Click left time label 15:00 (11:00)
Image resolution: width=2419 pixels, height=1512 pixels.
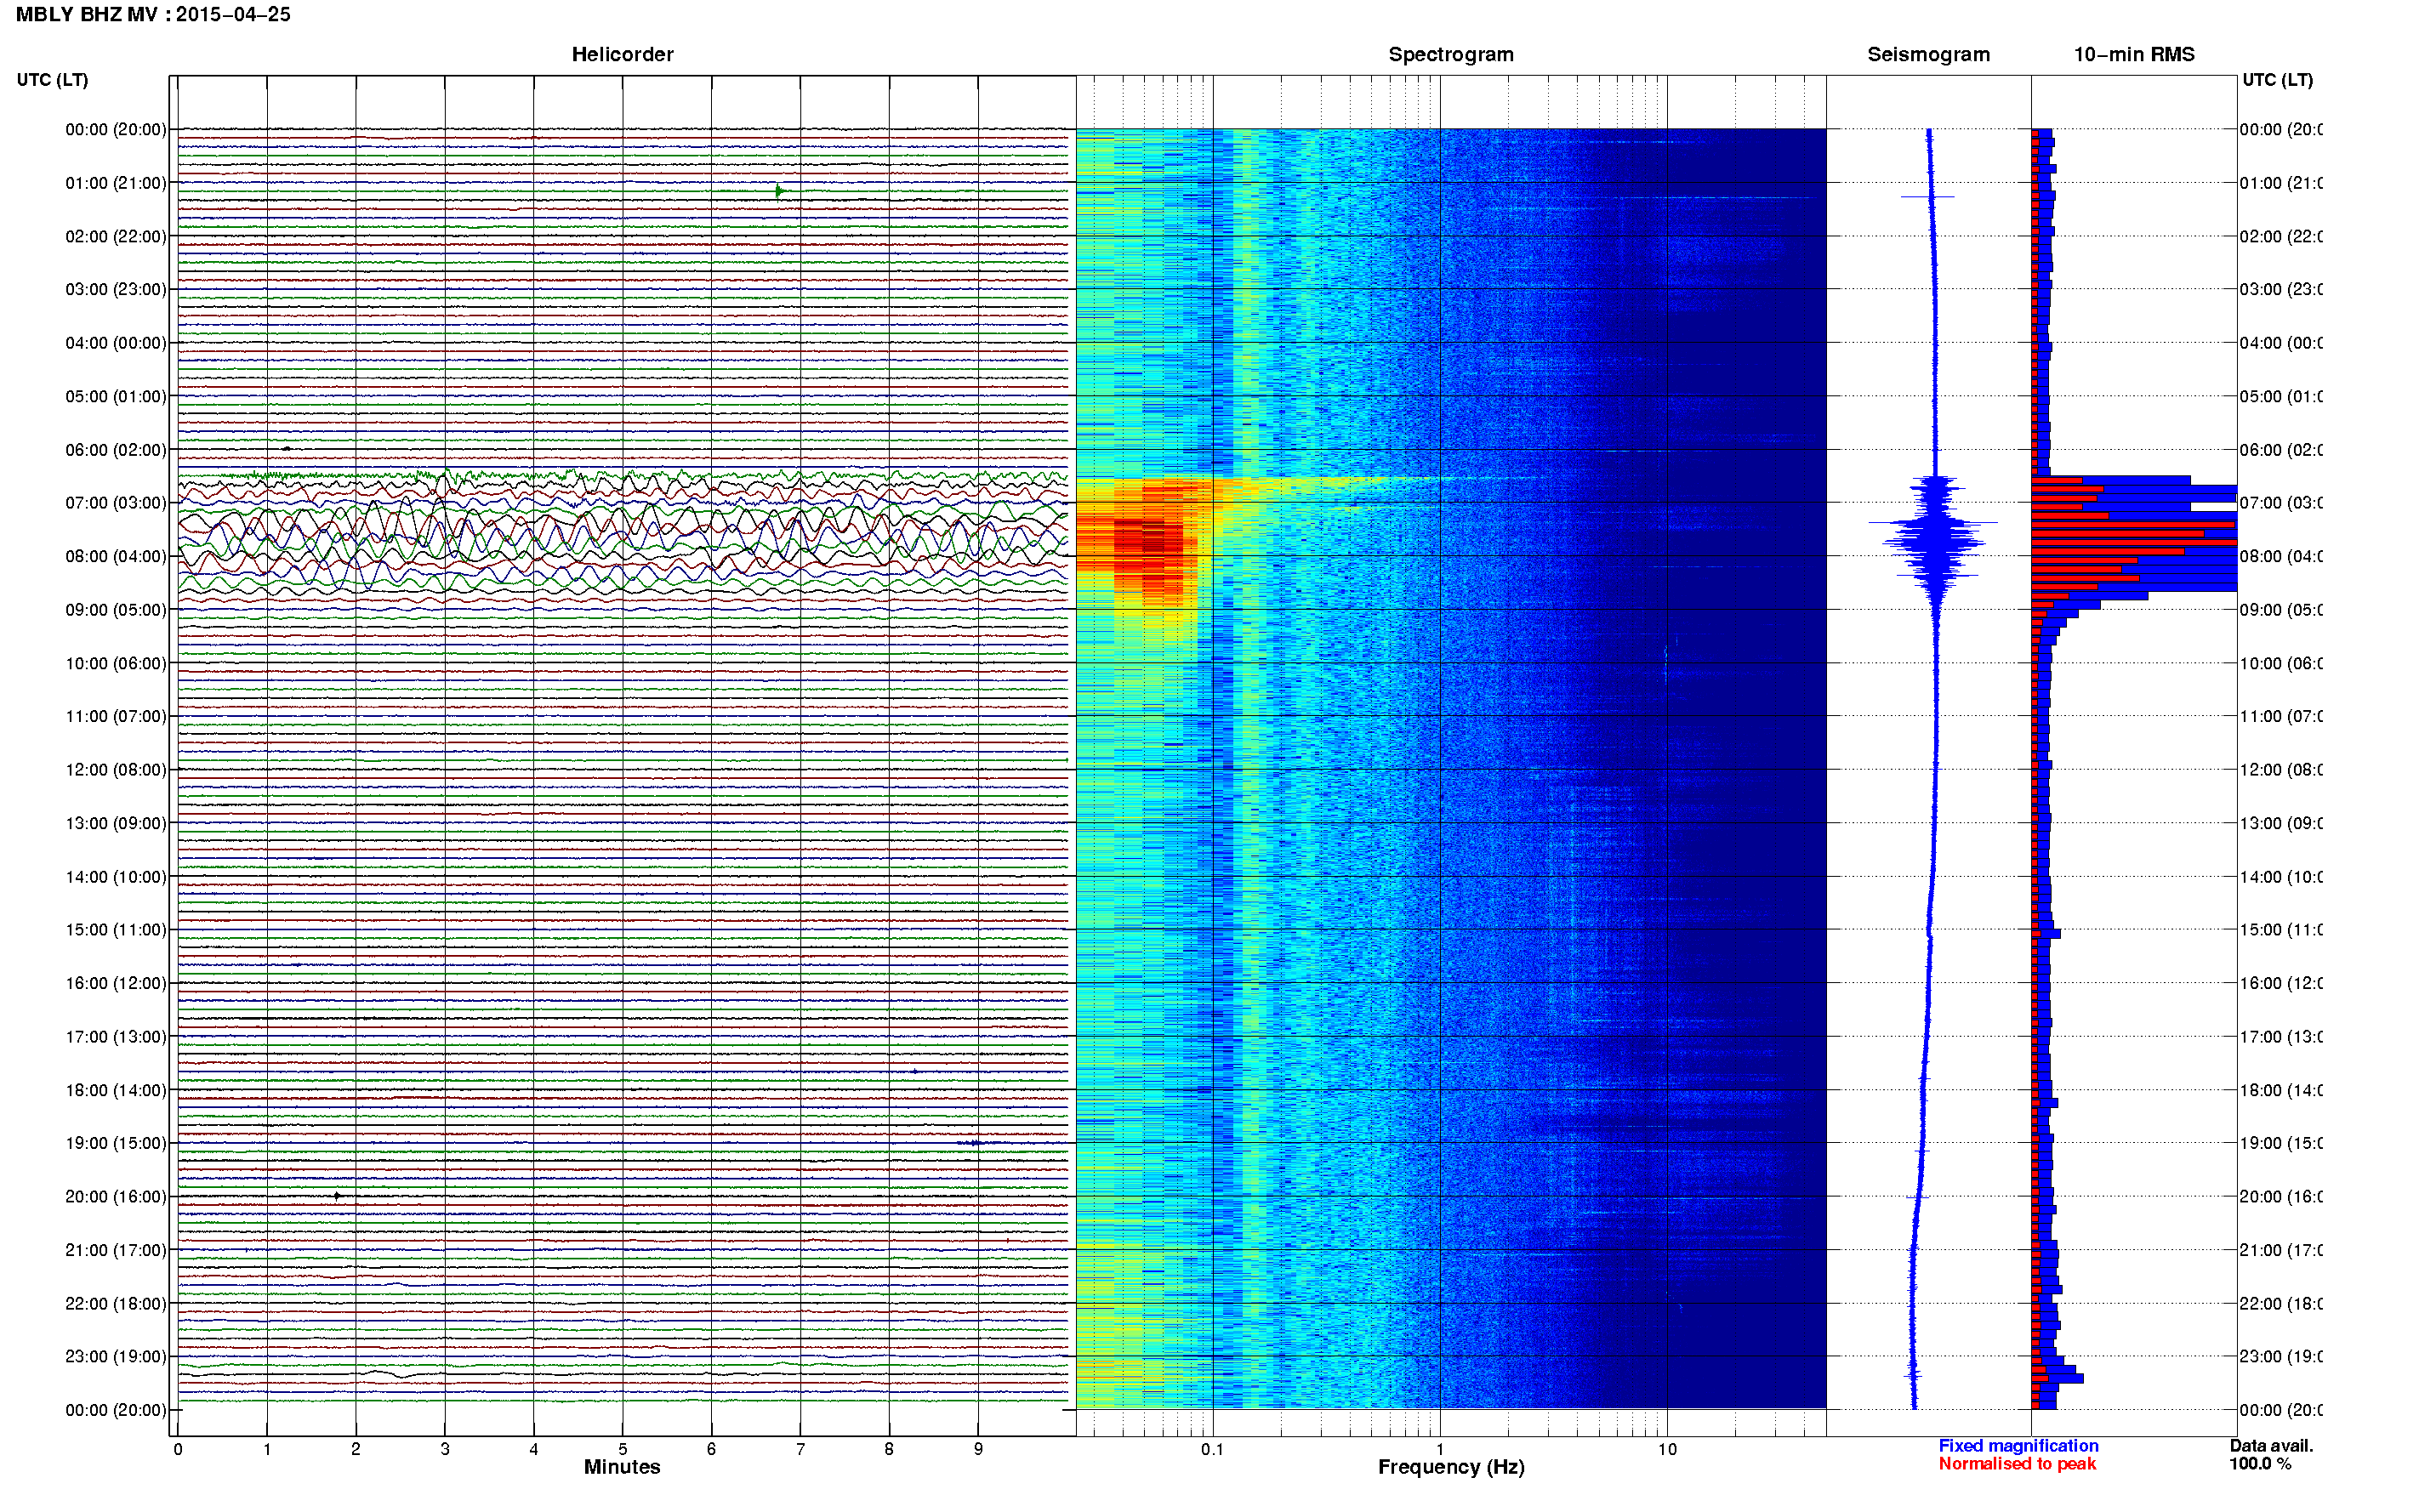pos(116,930)
